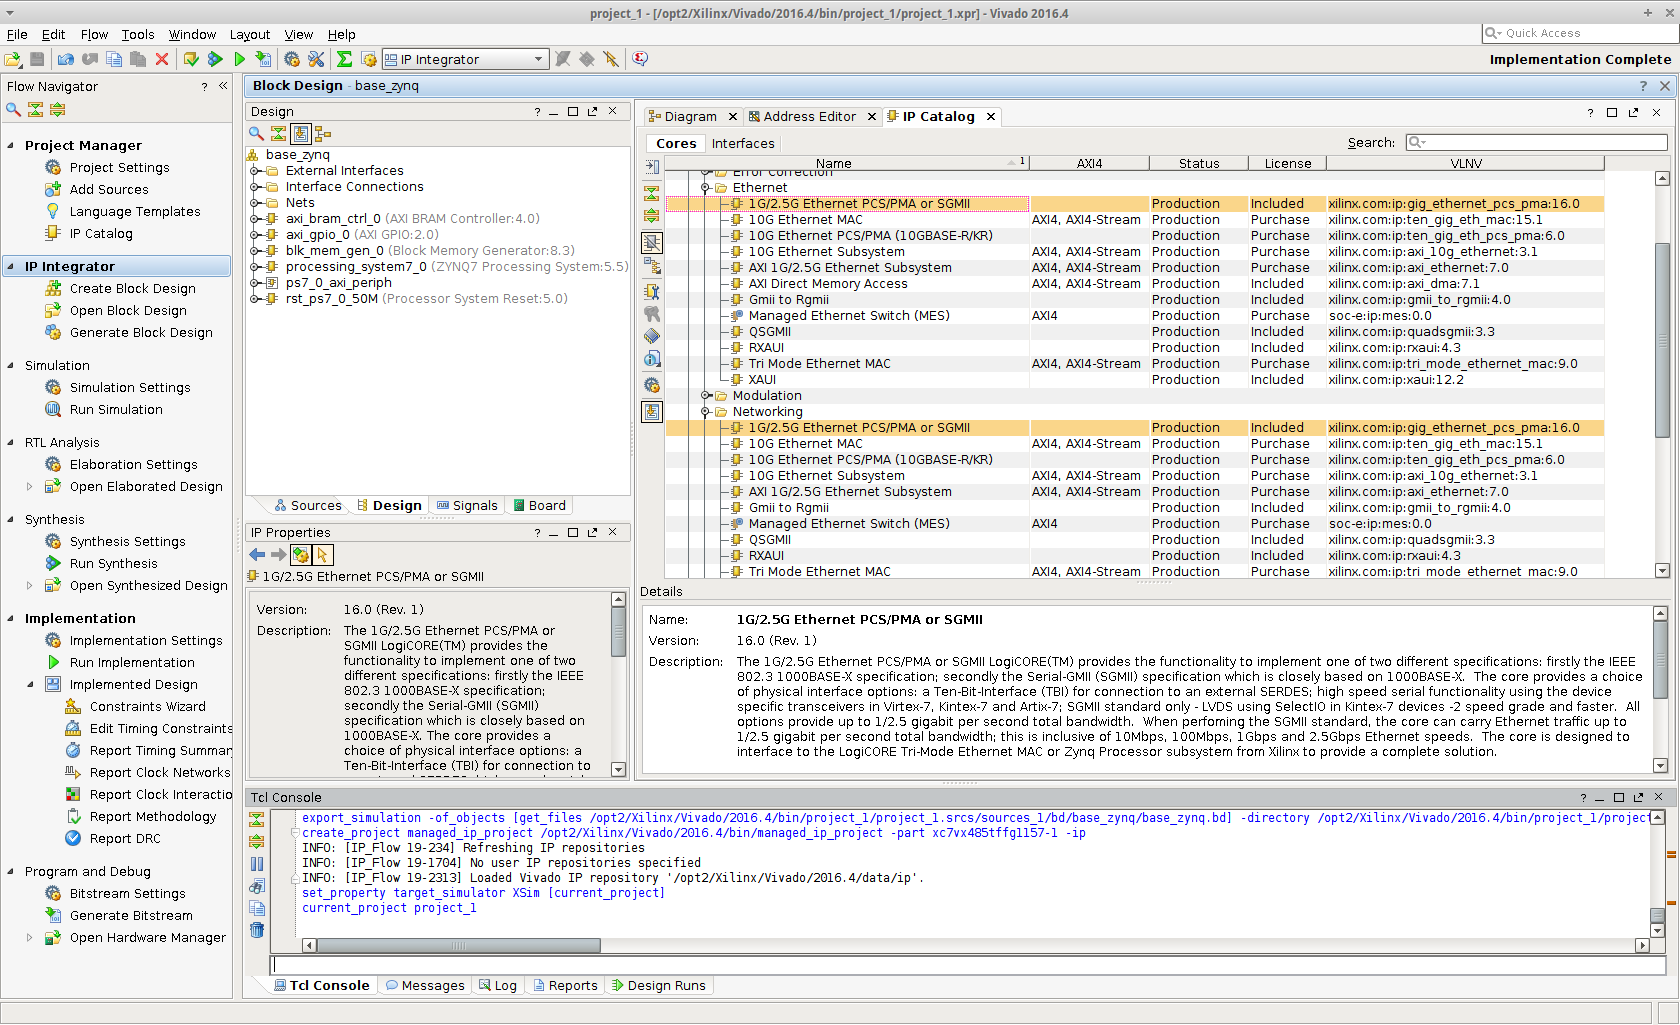Click the Tcl Console copy icon
1680x1025 pixels.
pyautogui.click(x=257, y=908)
